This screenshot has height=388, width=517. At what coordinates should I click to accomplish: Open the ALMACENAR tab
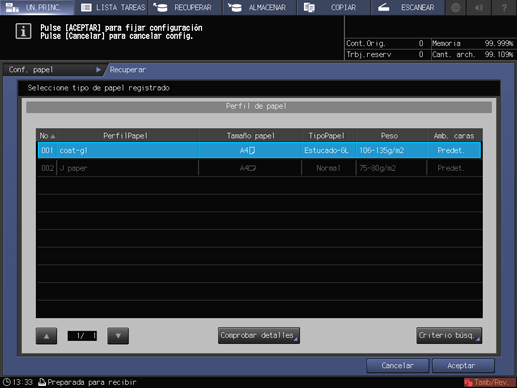click(260, 7)
